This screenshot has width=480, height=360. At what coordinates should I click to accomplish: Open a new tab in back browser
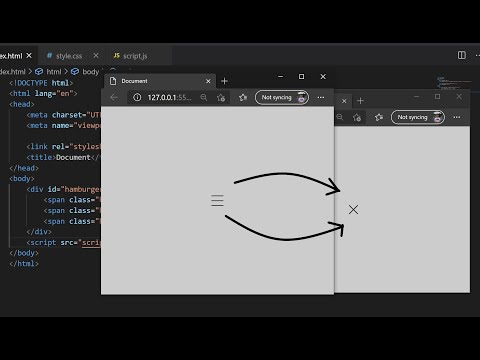click(360, 101)
